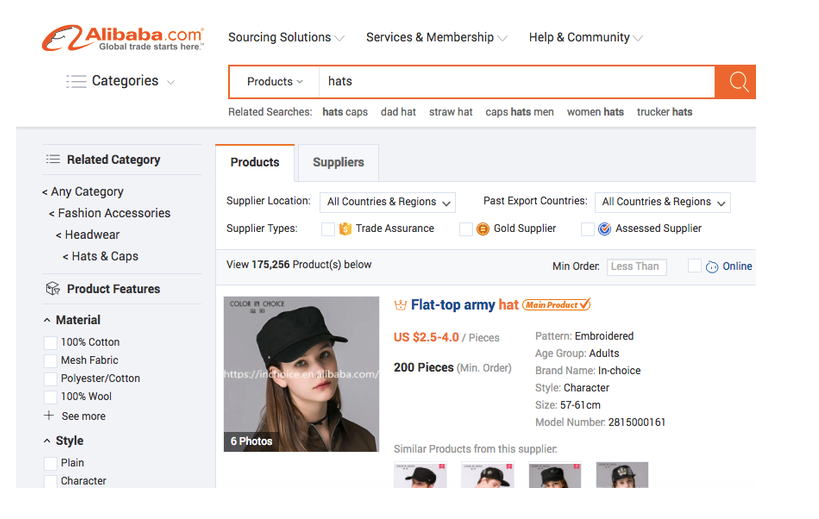Check the Mesh Fabric material filter
819x519 pixels.
click(51, 361)
